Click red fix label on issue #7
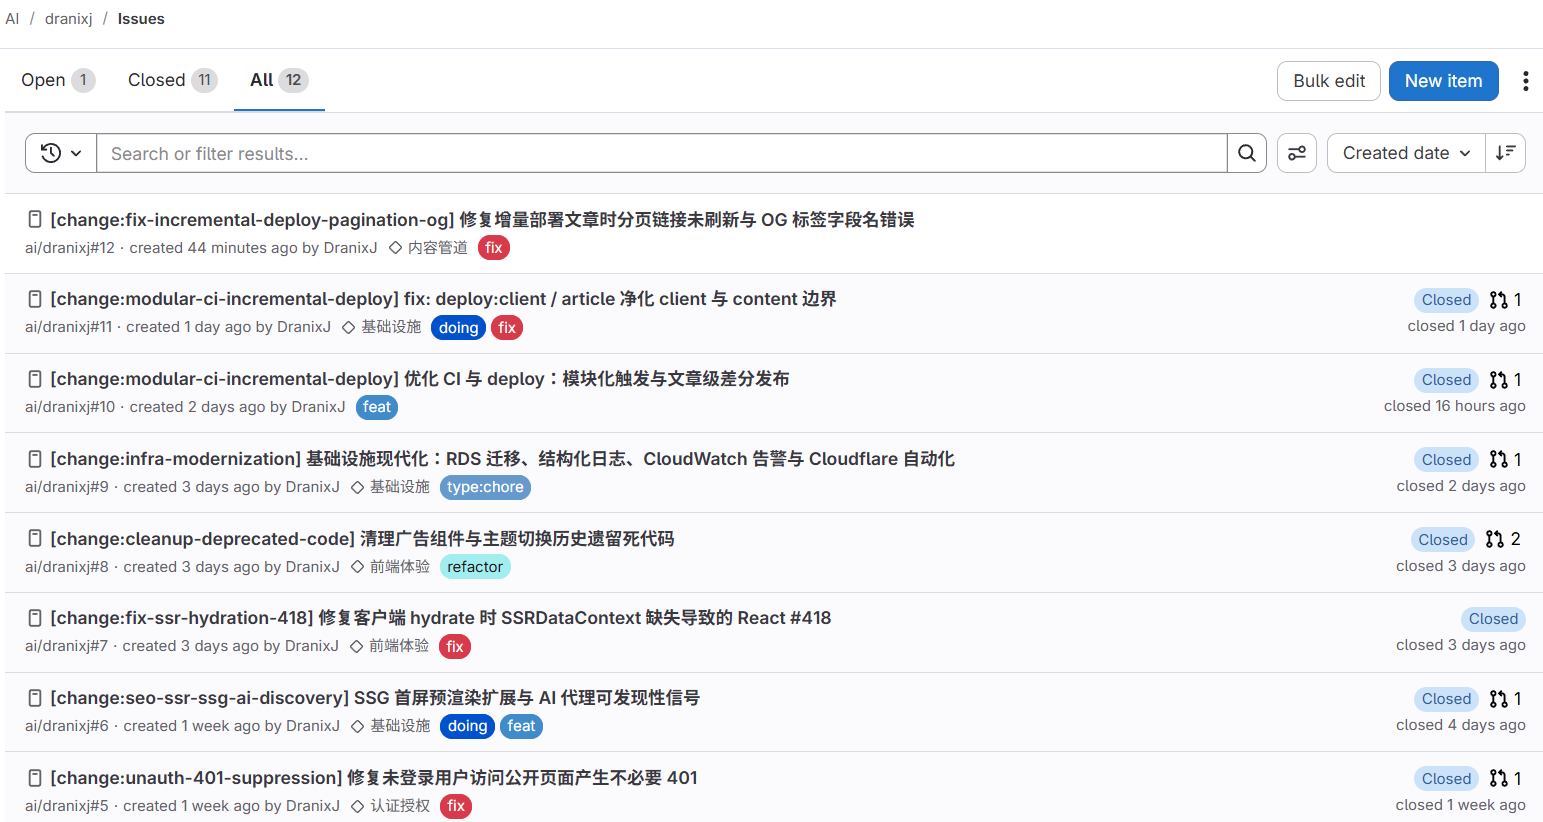This screenshot has height=822, width=1543. (x=455, y=647)
